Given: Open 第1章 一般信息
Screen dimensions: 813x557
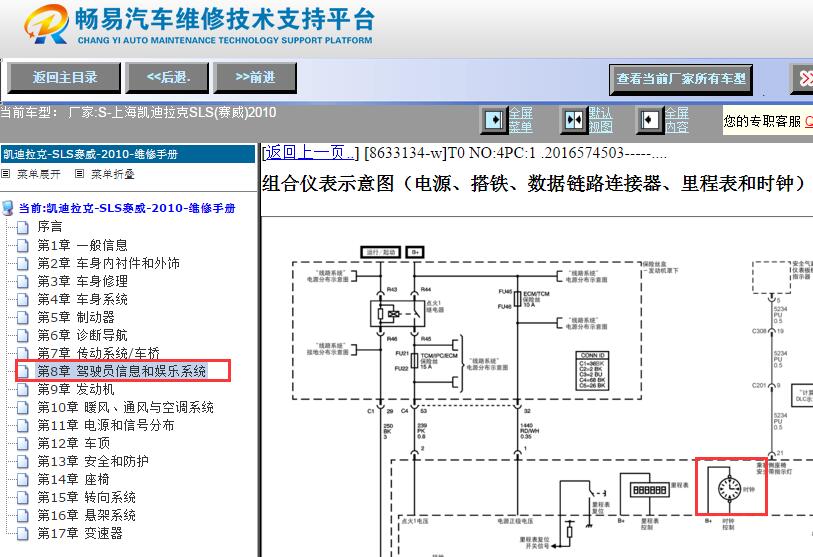Looking at the screenshot, I should [x=82, y=245].
